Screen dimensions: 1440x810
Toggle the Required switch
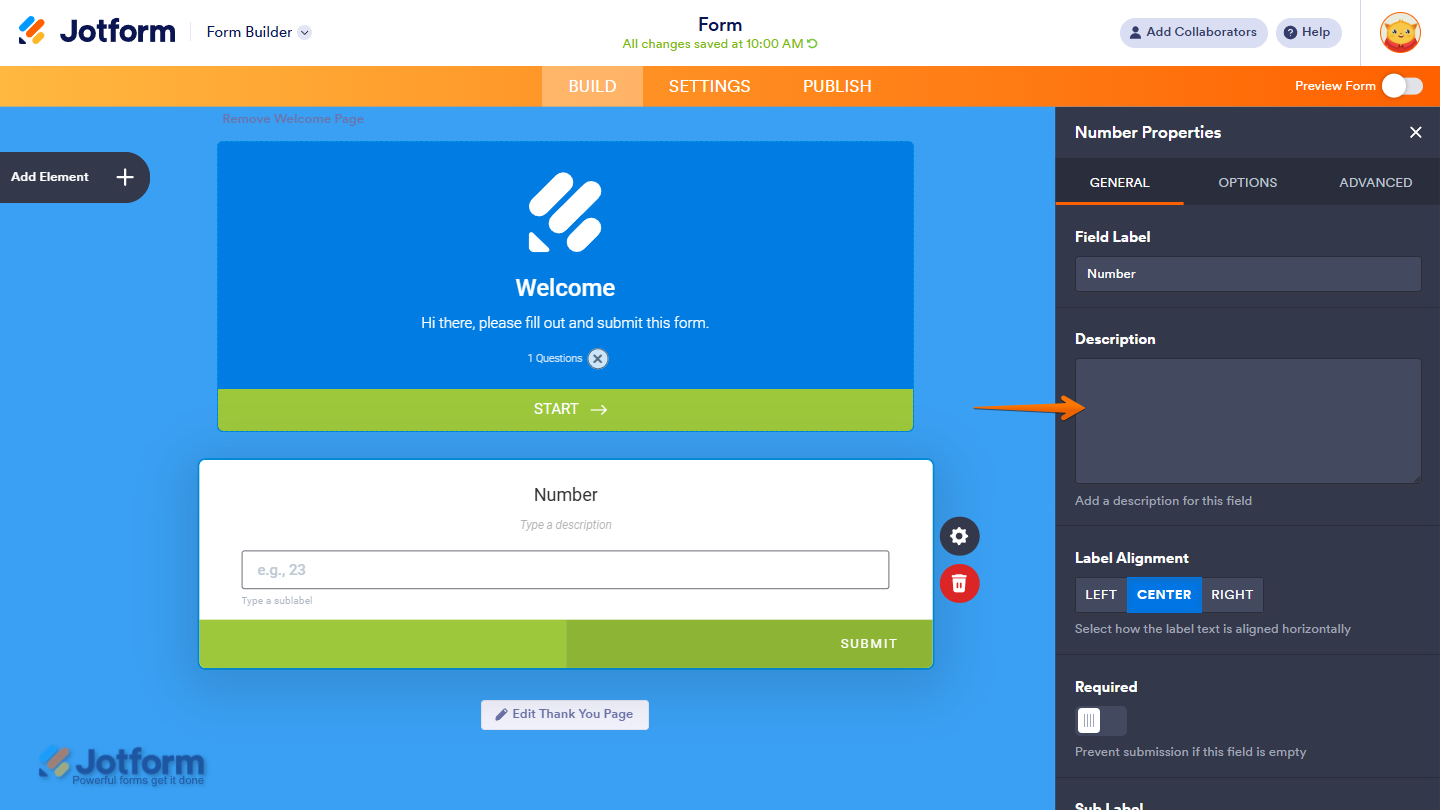[1101, 721]
